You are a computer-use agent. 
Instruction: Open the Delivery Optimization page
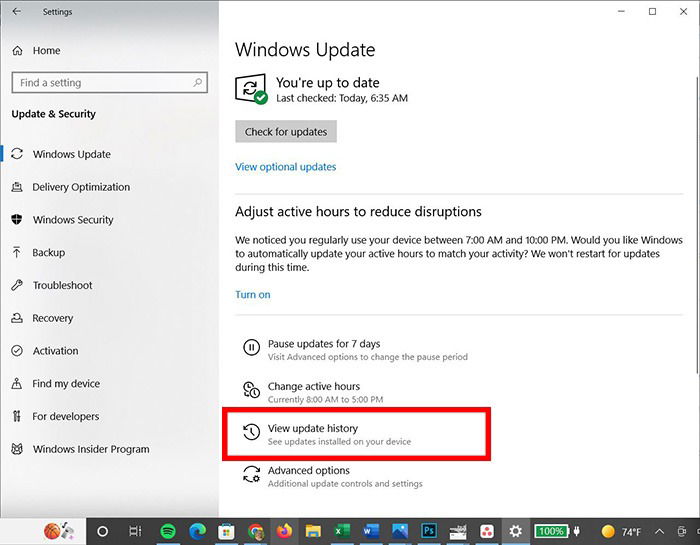tap(81, 187)
